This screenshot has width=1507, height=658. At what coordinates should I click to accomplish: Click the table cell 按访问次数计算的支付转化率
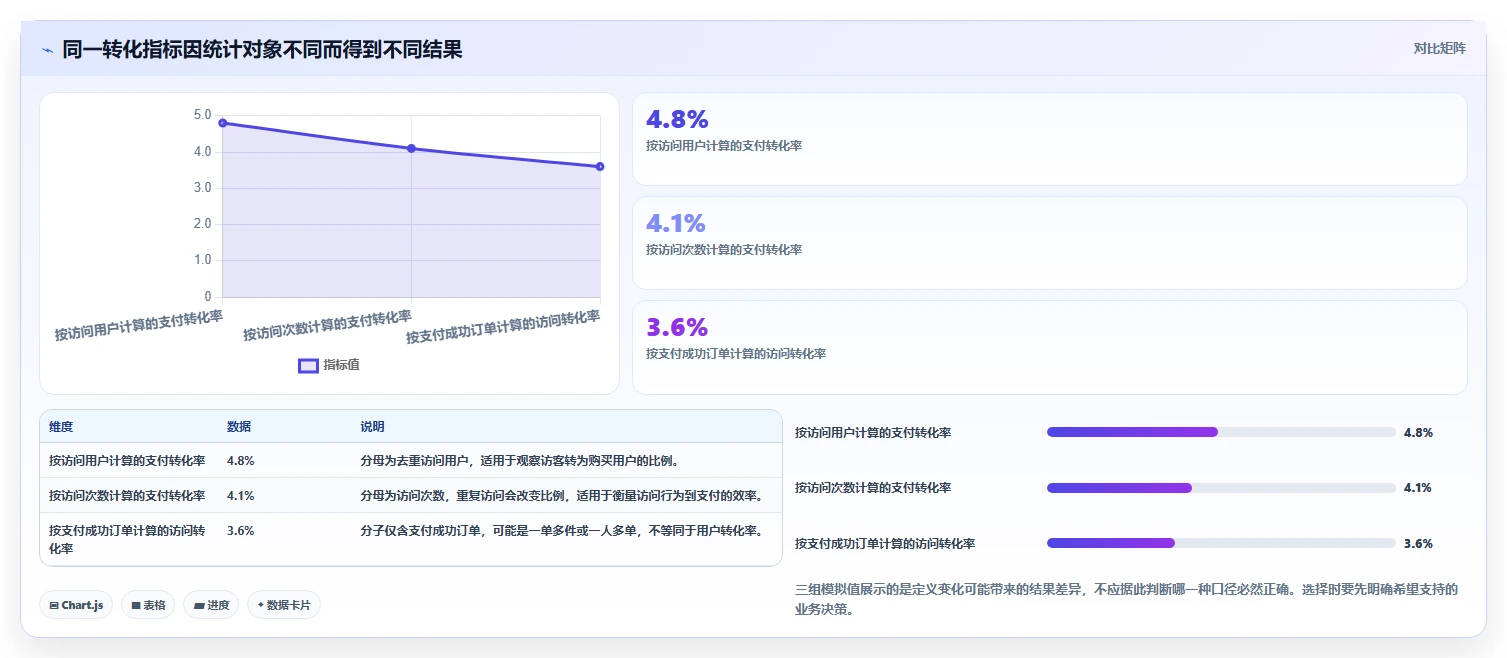pyautogui.click(x=127, y=496)
